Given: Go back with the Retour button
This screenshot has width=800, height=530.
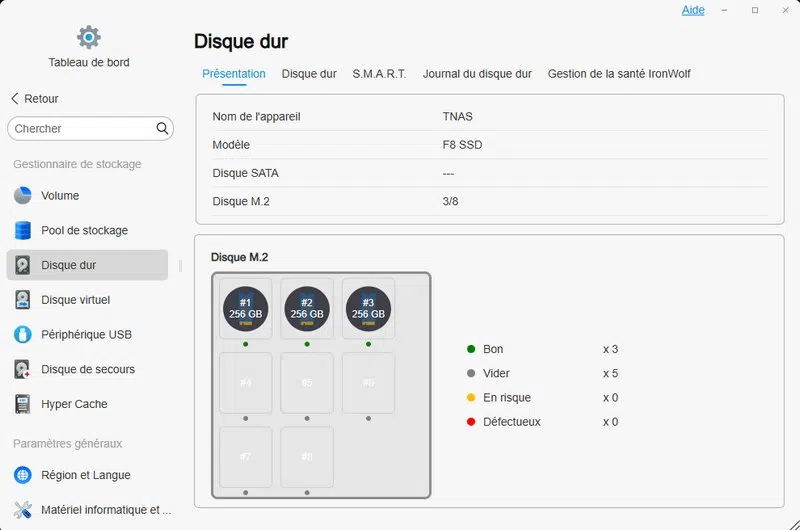Looking at the screenshot, I should 35,98.
